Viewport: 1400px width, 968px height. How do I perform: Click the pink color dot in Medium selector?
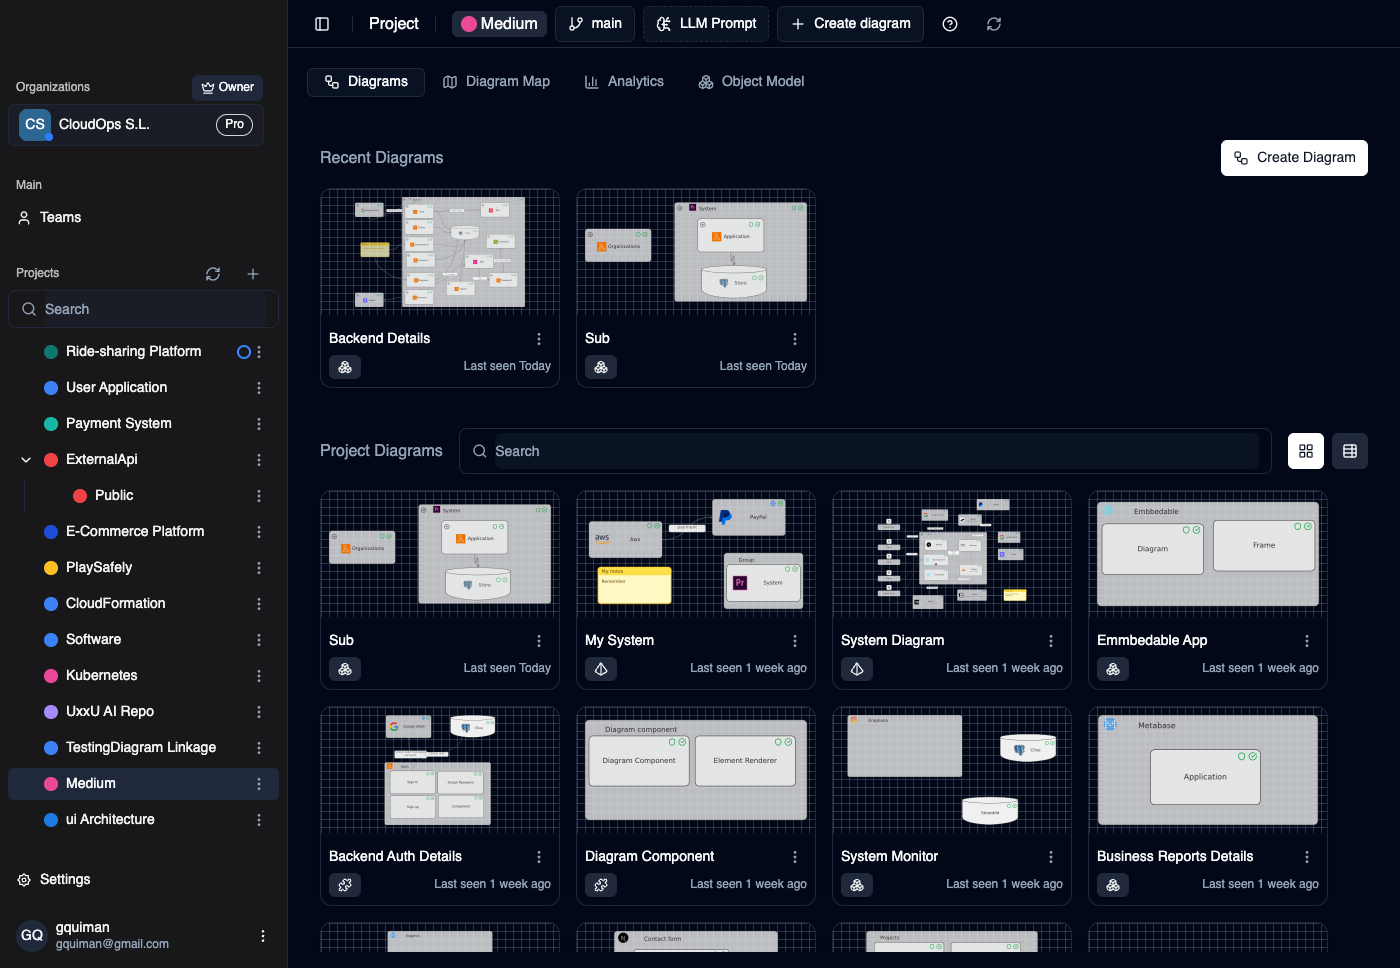point(469,24)
